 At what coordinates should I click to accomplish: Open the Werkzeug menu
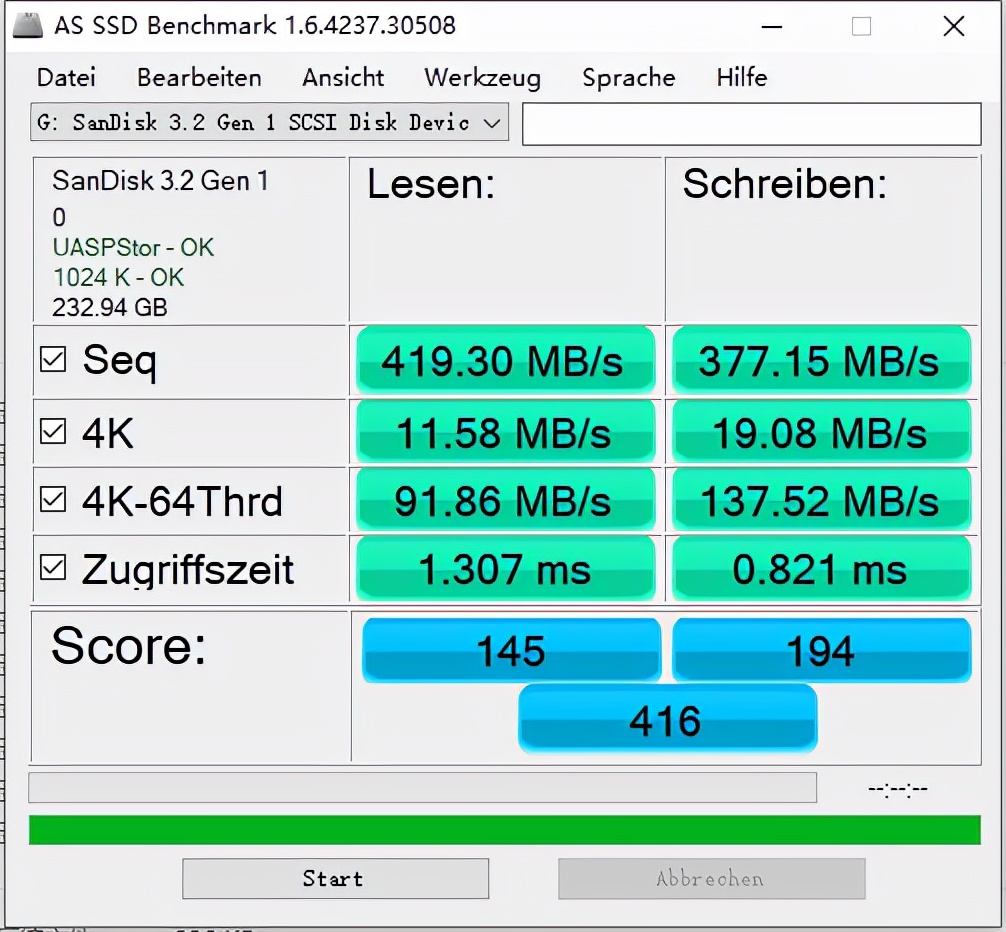coord(482,77)
